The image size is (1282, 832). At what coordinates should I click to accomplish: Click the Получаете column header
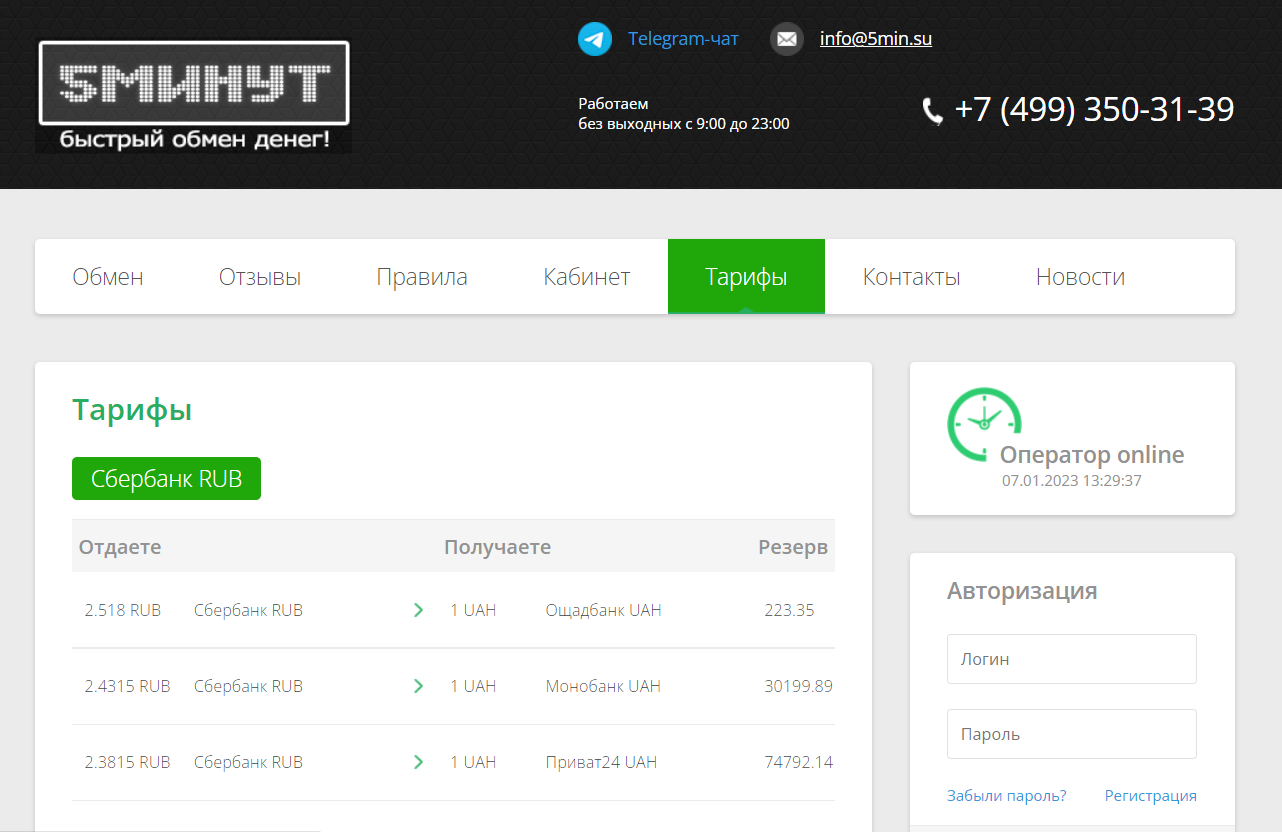(x=497, y=547)
